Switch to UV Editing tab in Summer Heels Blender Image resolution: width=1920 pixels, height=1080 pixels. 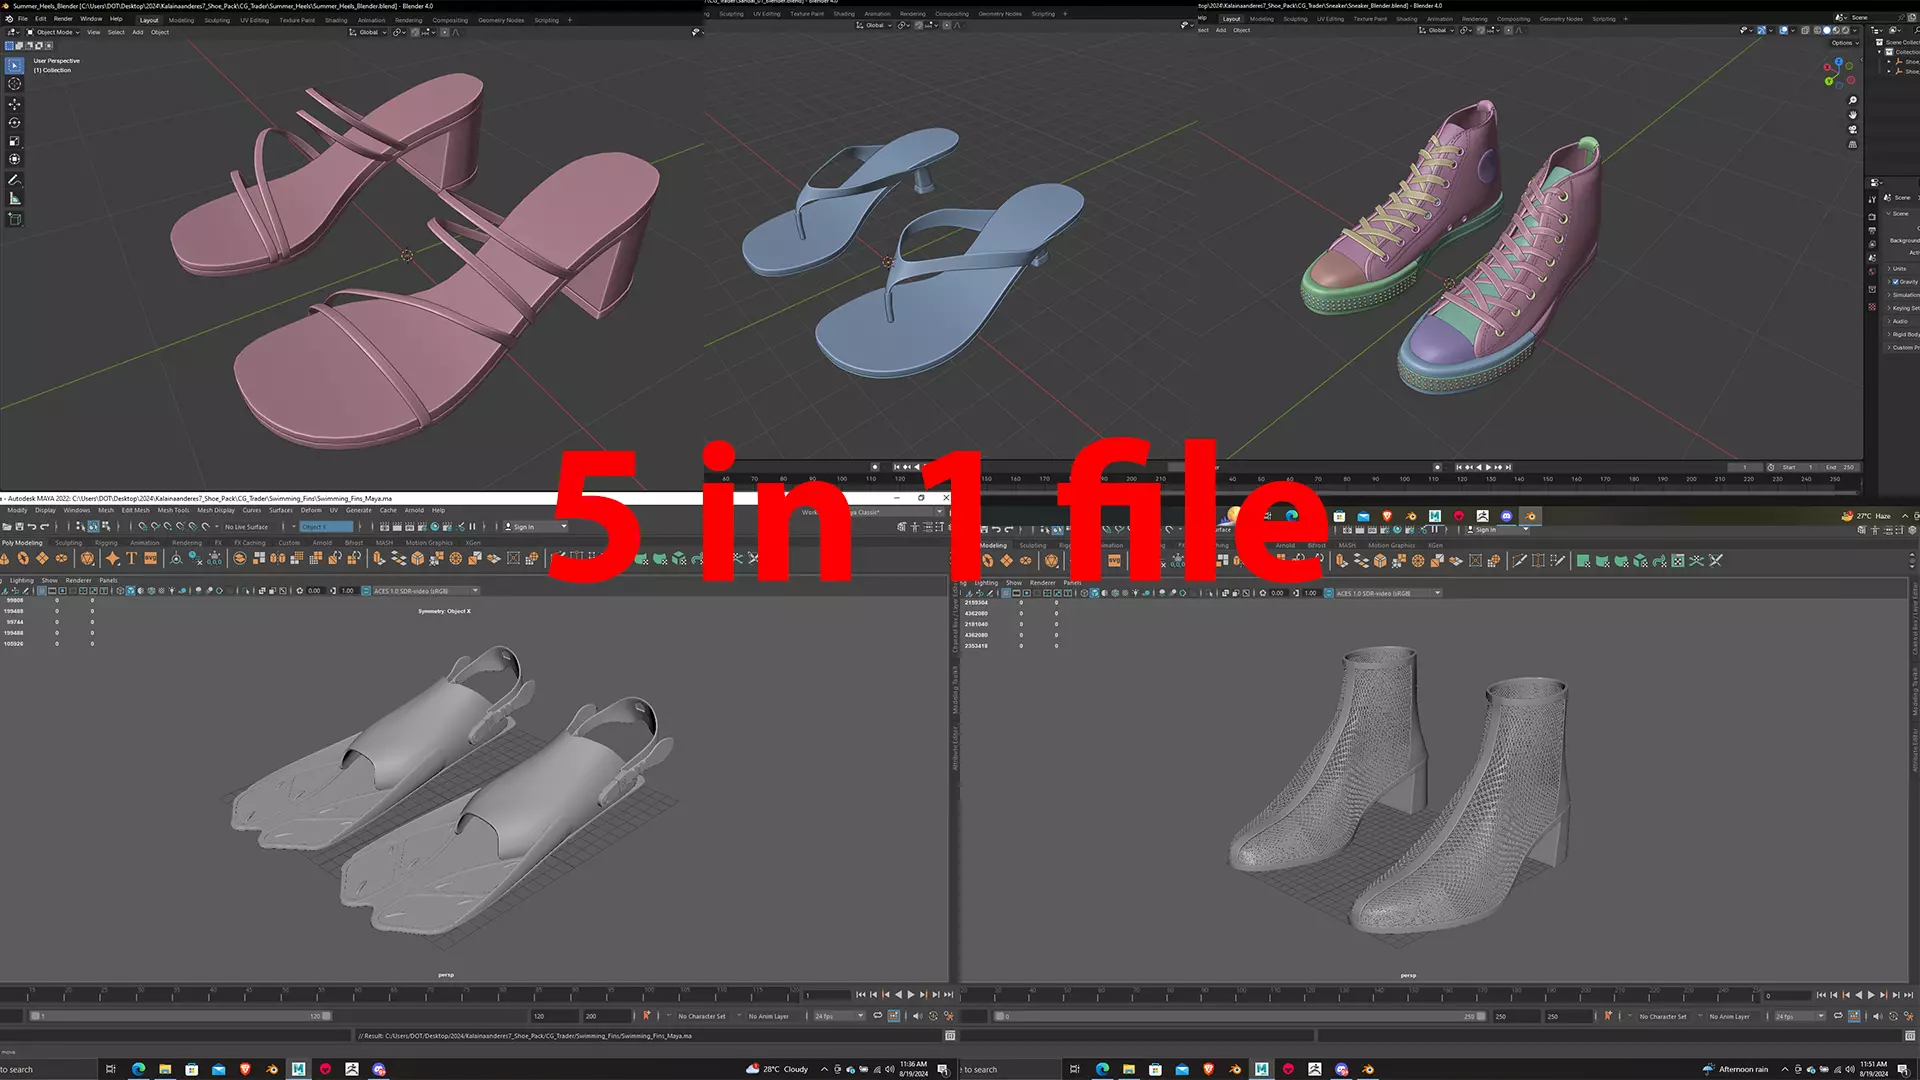point(254,20)
